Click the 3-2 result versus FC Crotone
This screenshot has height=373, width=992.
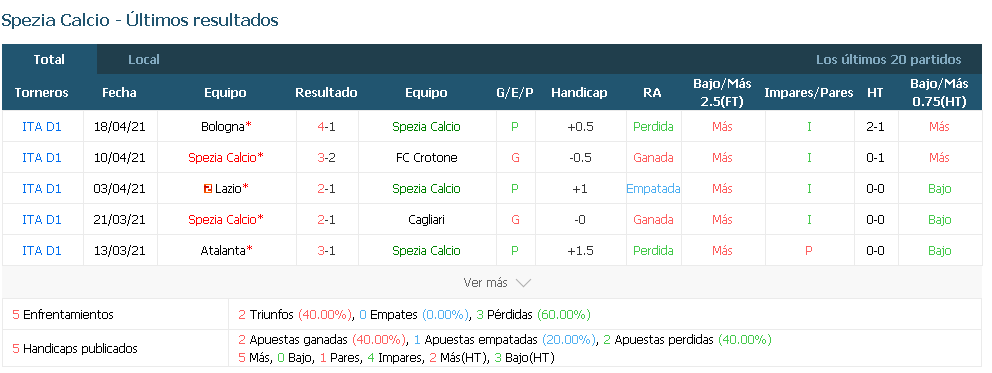coord(326,157)
